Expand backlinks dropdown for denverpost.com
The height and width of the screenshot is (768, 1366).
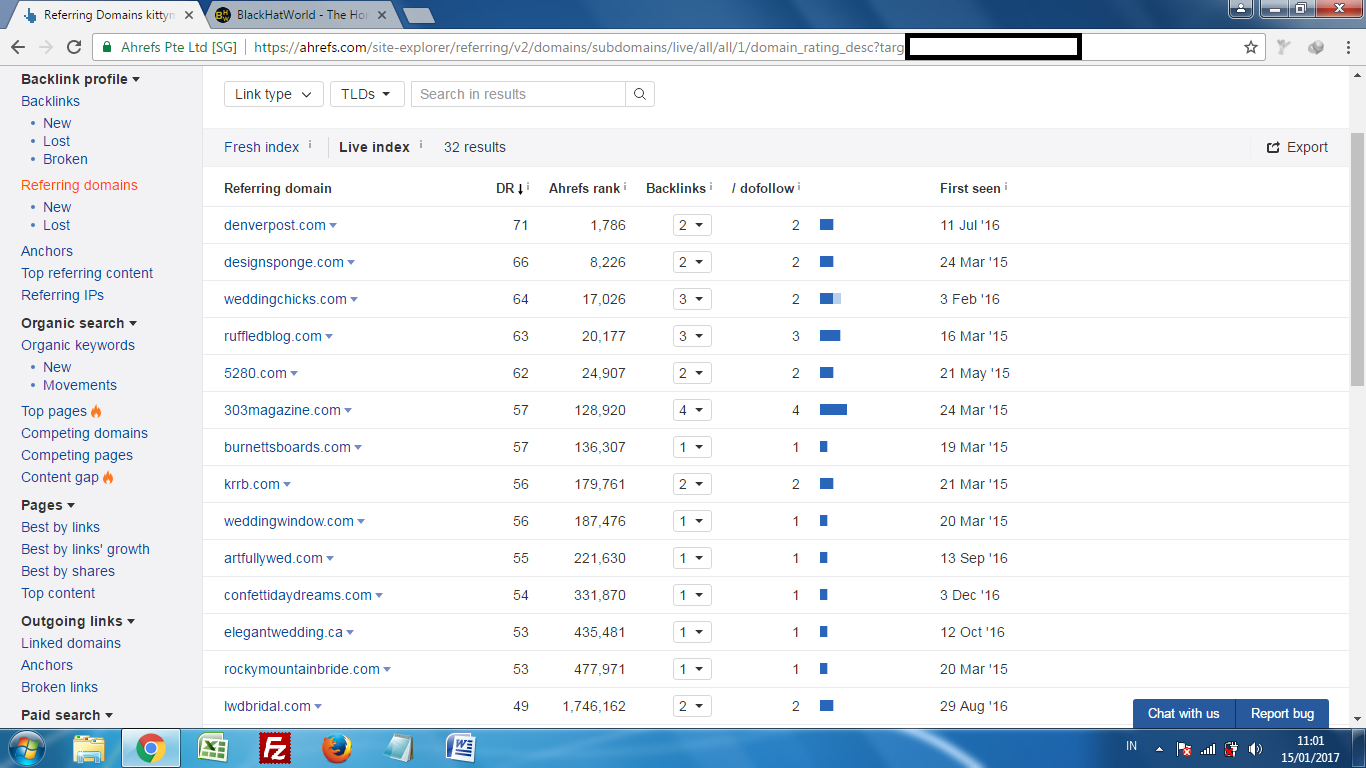692,225
